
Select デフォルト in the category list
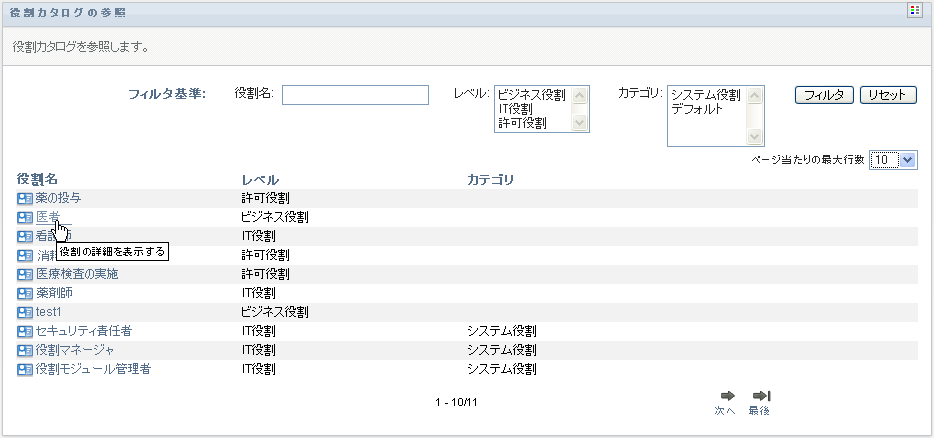(x=697, y=109)
